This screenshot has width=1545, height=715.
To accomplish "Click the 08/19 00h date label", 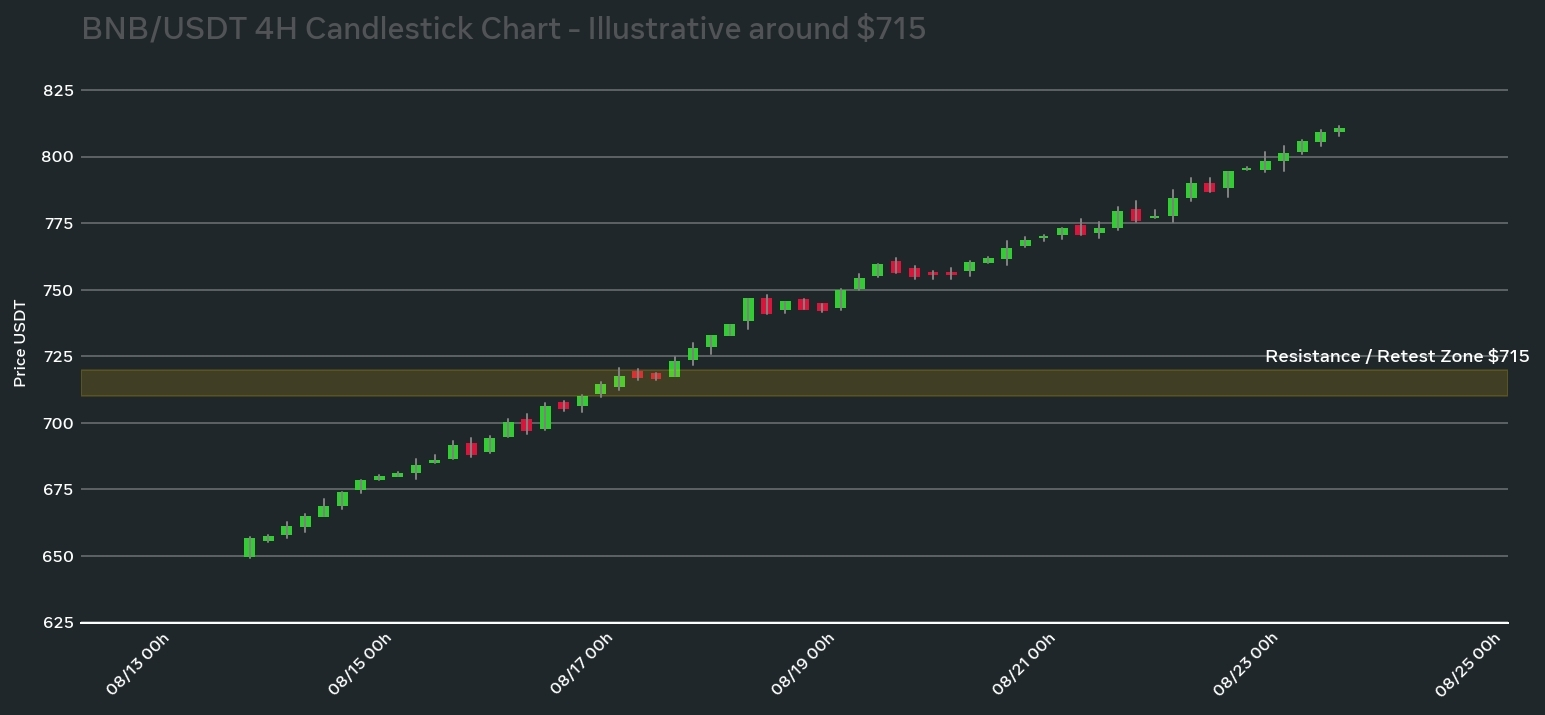I will tap(802, 664).
